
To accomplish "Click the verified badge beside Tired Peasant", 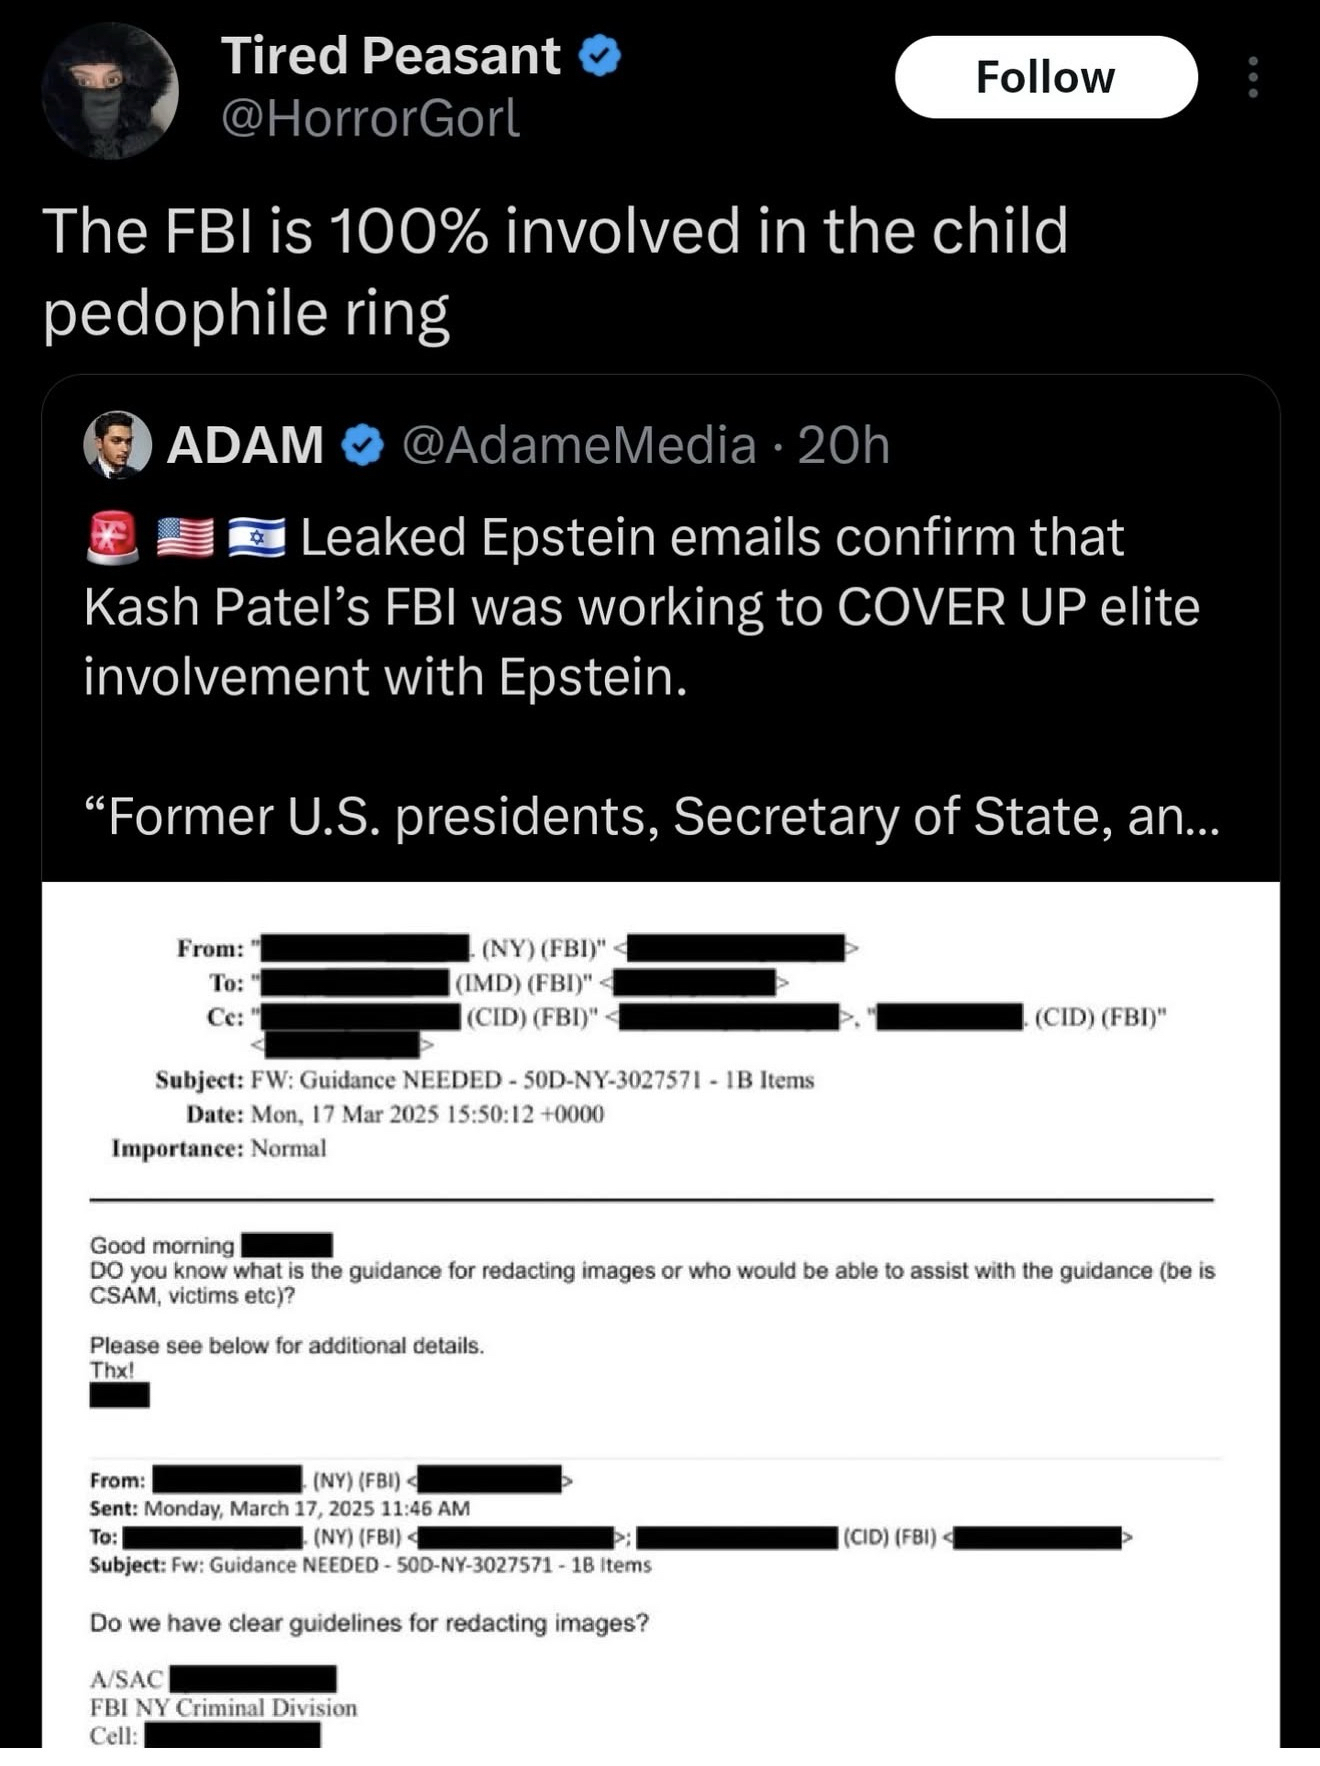I will pos(601,56).
